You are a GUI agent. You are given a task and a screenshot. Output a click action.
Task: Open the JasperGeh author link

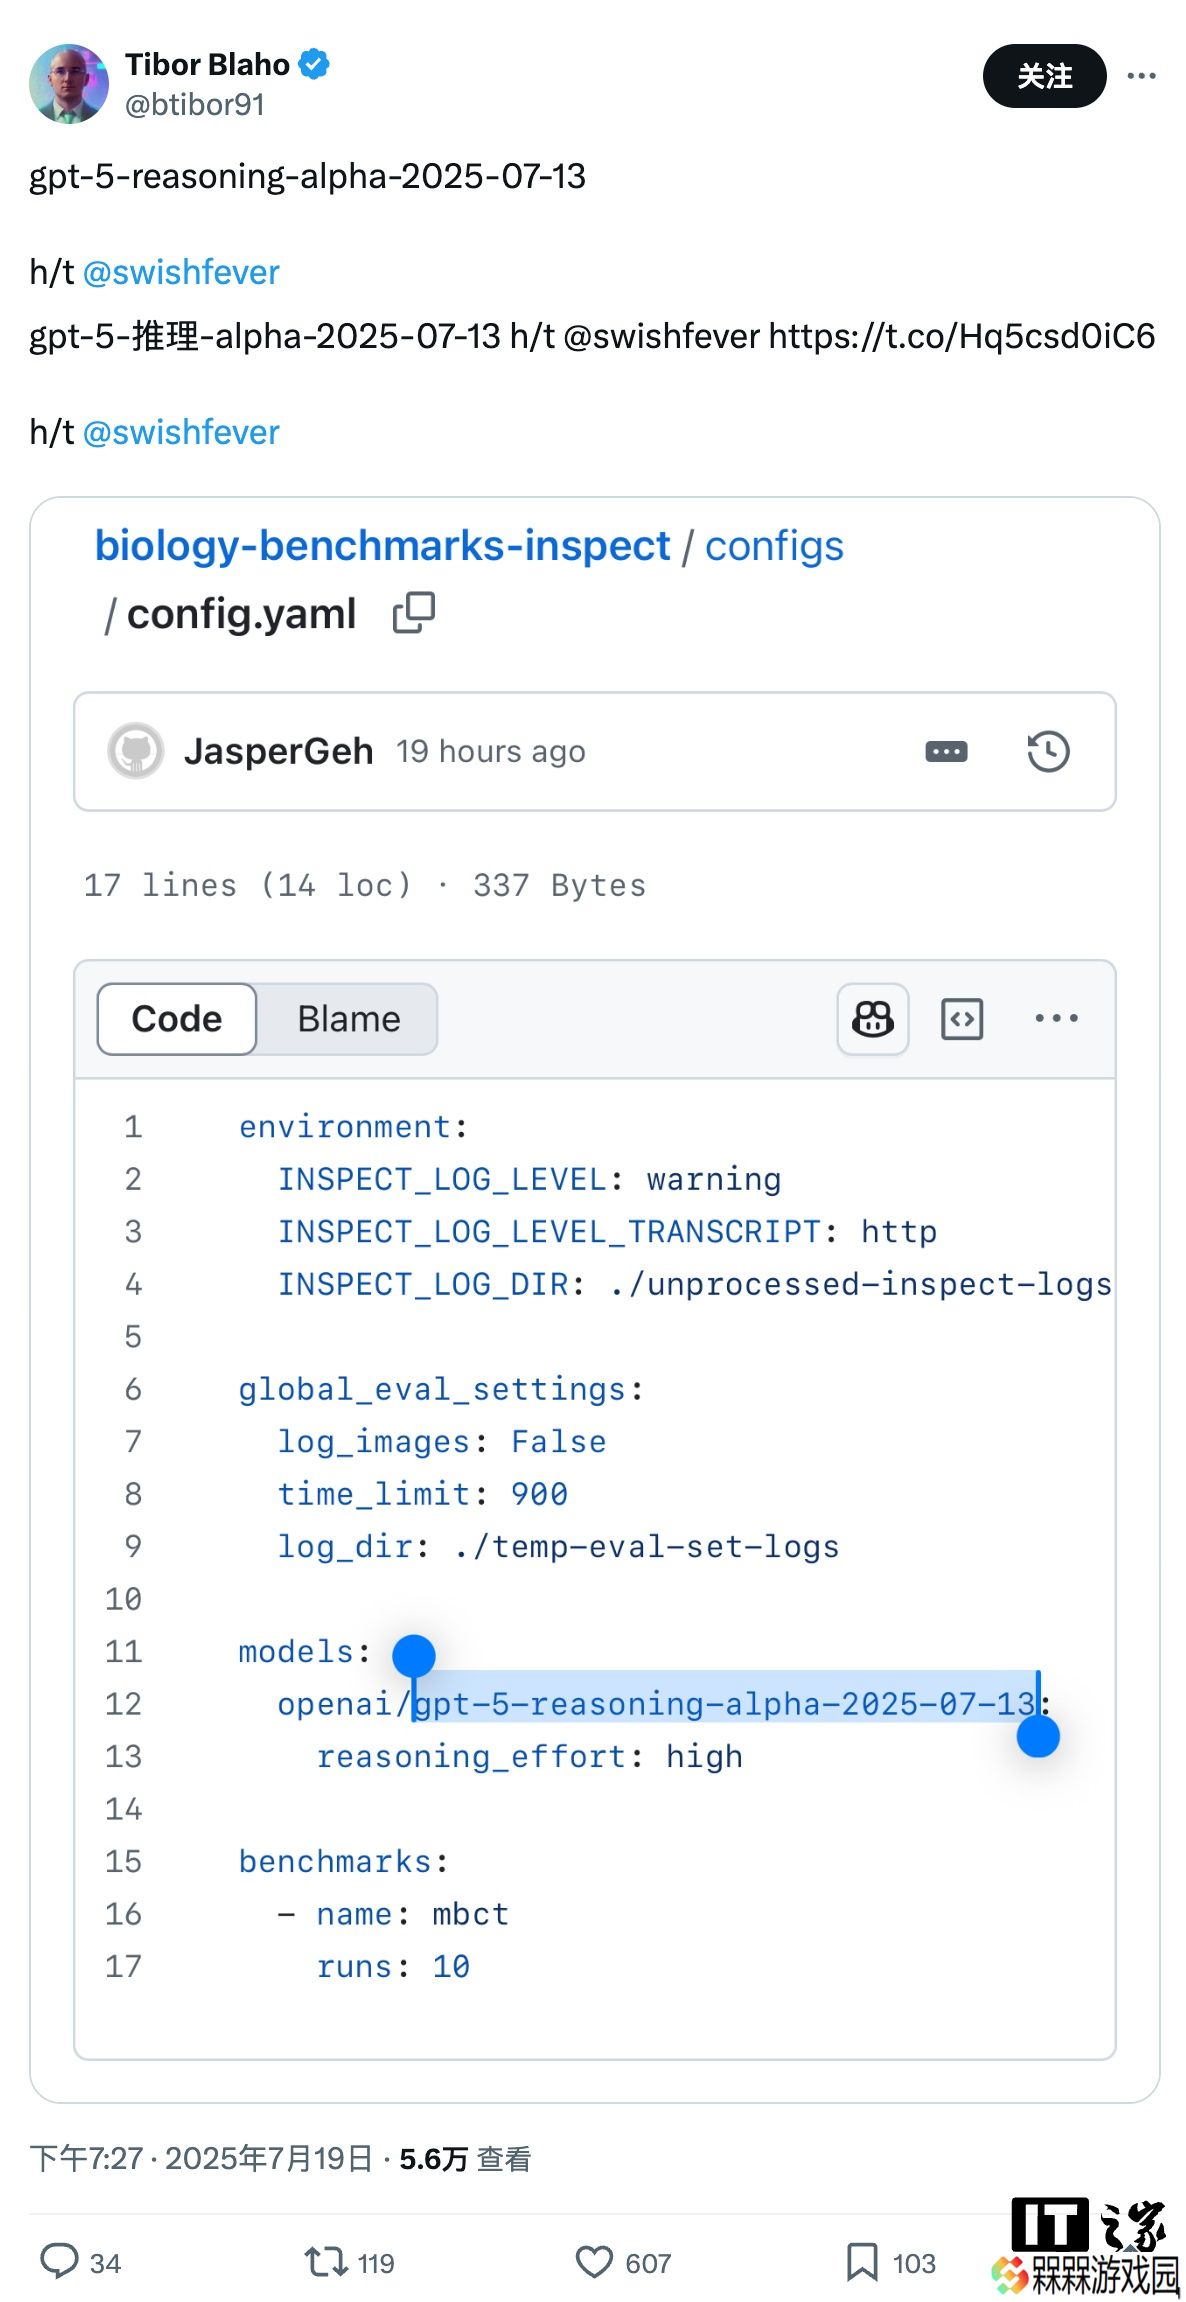click(x=278, y=751)
